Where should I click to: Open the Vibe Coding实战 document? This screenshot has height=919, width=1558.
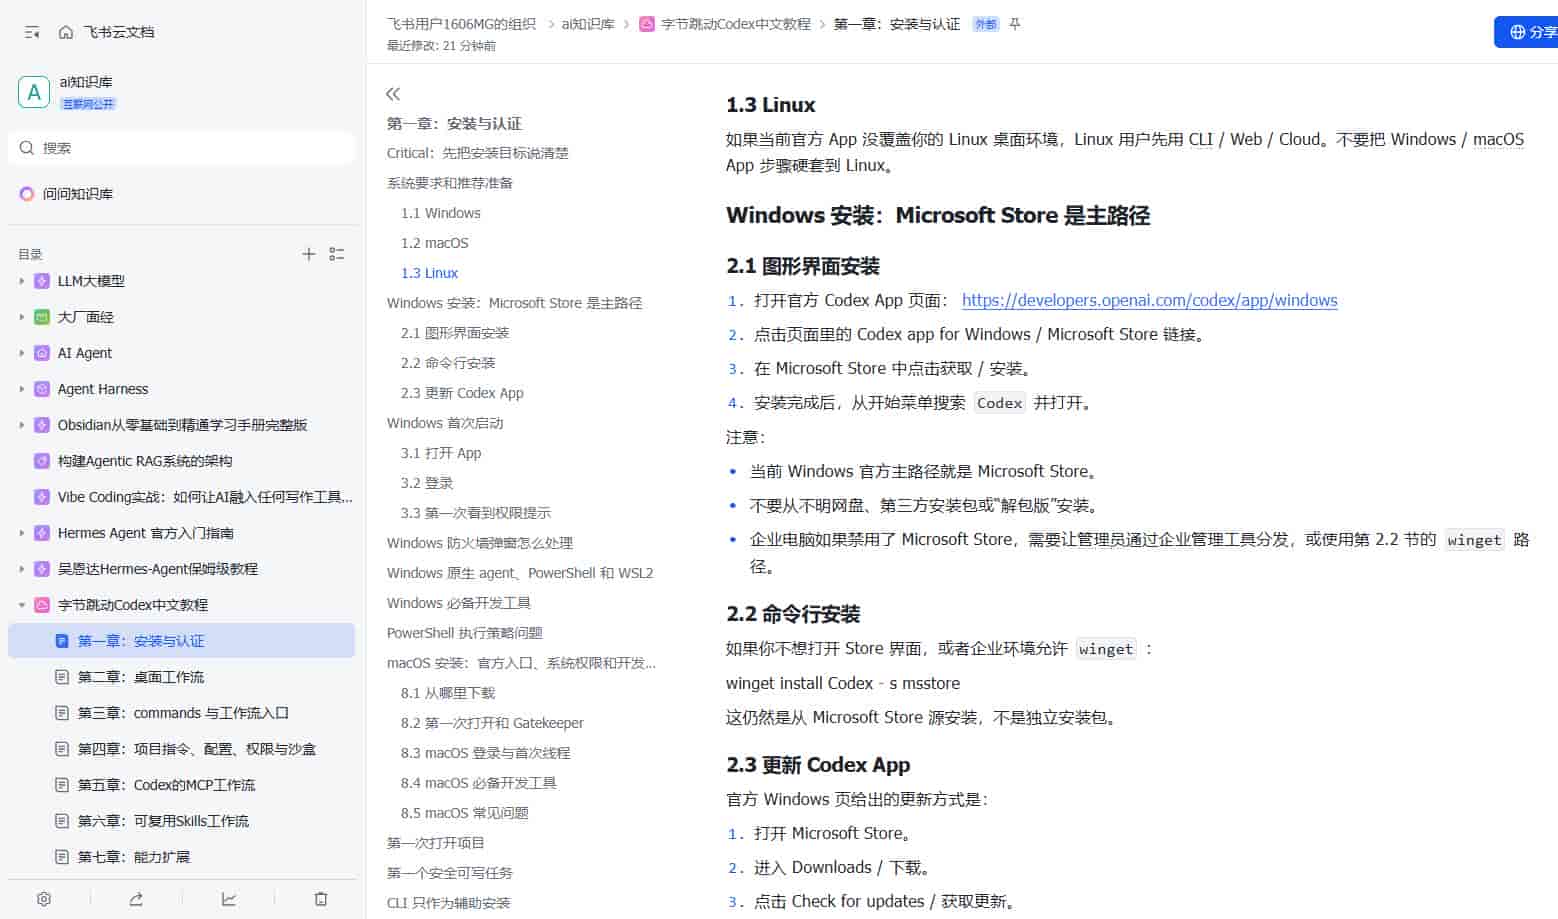(205, 497)
